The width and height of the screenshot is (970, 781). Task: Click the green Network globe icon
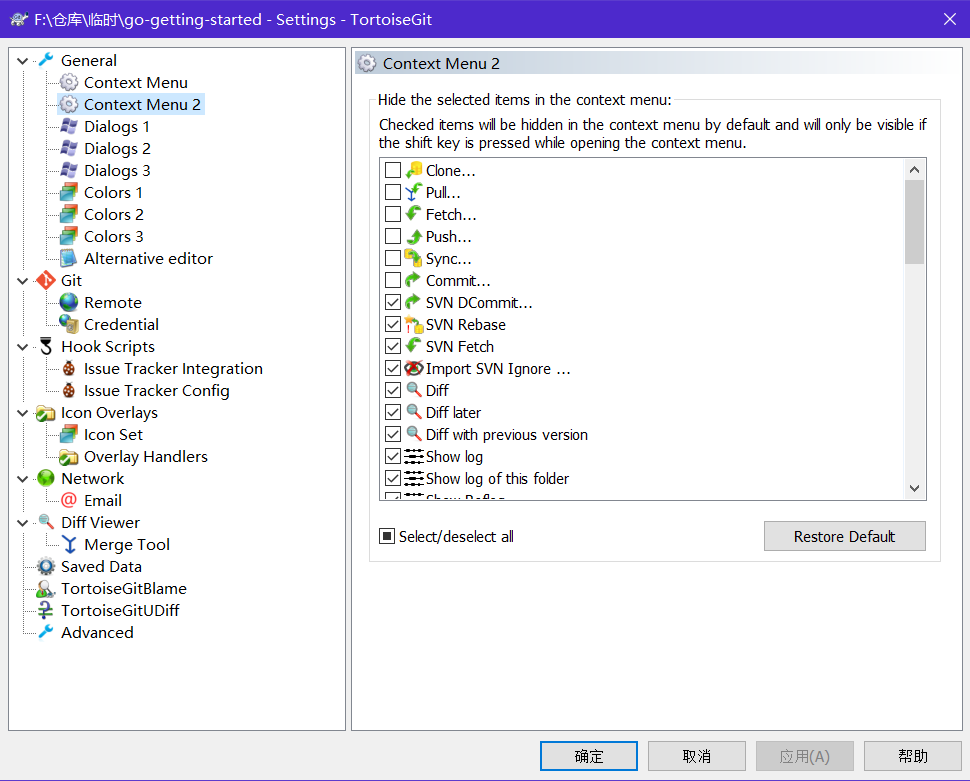click(x=46, y=478)
